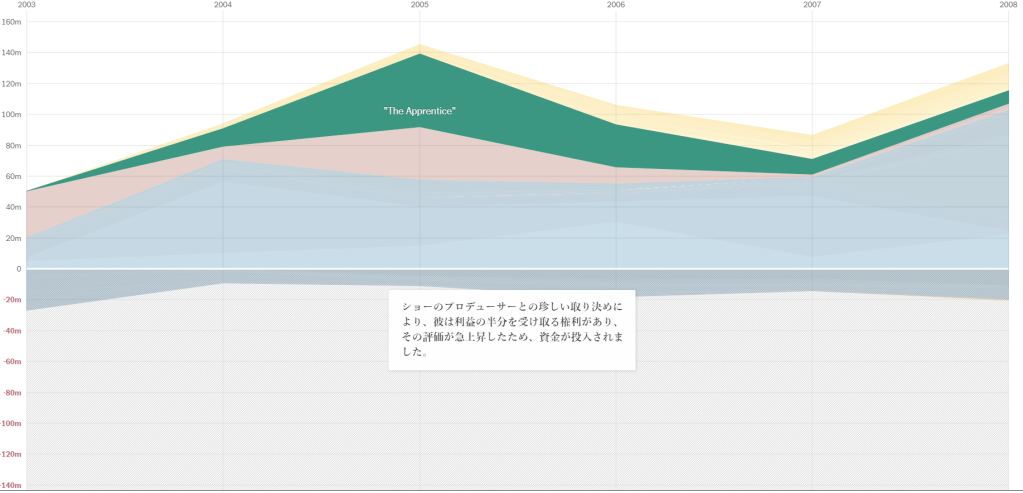Click the 2005 year label
Screen dimensions: 1023x493
420,5
